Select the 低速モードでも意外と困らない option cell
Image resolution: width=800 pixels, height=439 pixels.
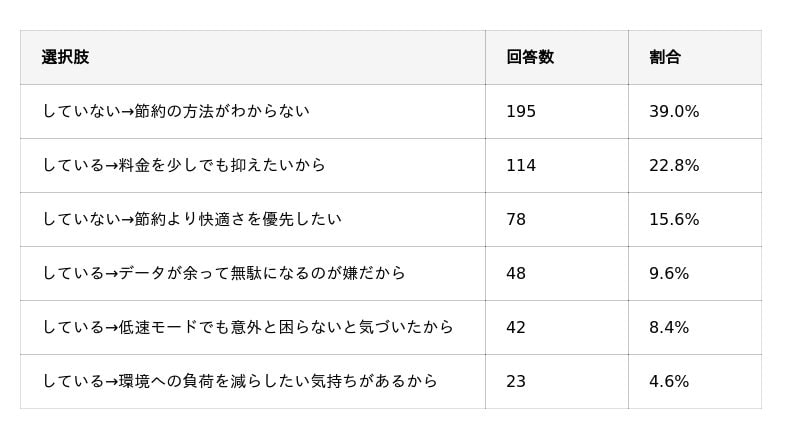tap(248, 327)
